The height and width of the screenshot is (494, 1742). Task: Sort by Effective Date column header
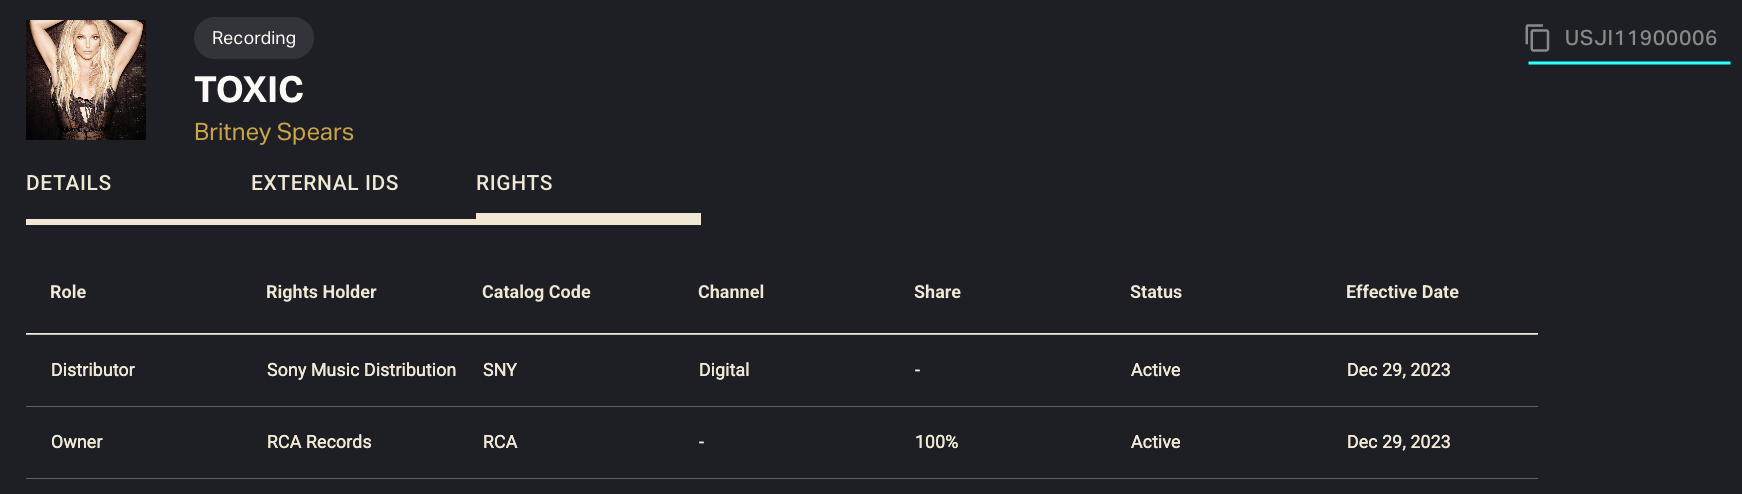pyautogui.click(x=1402, y=292)
